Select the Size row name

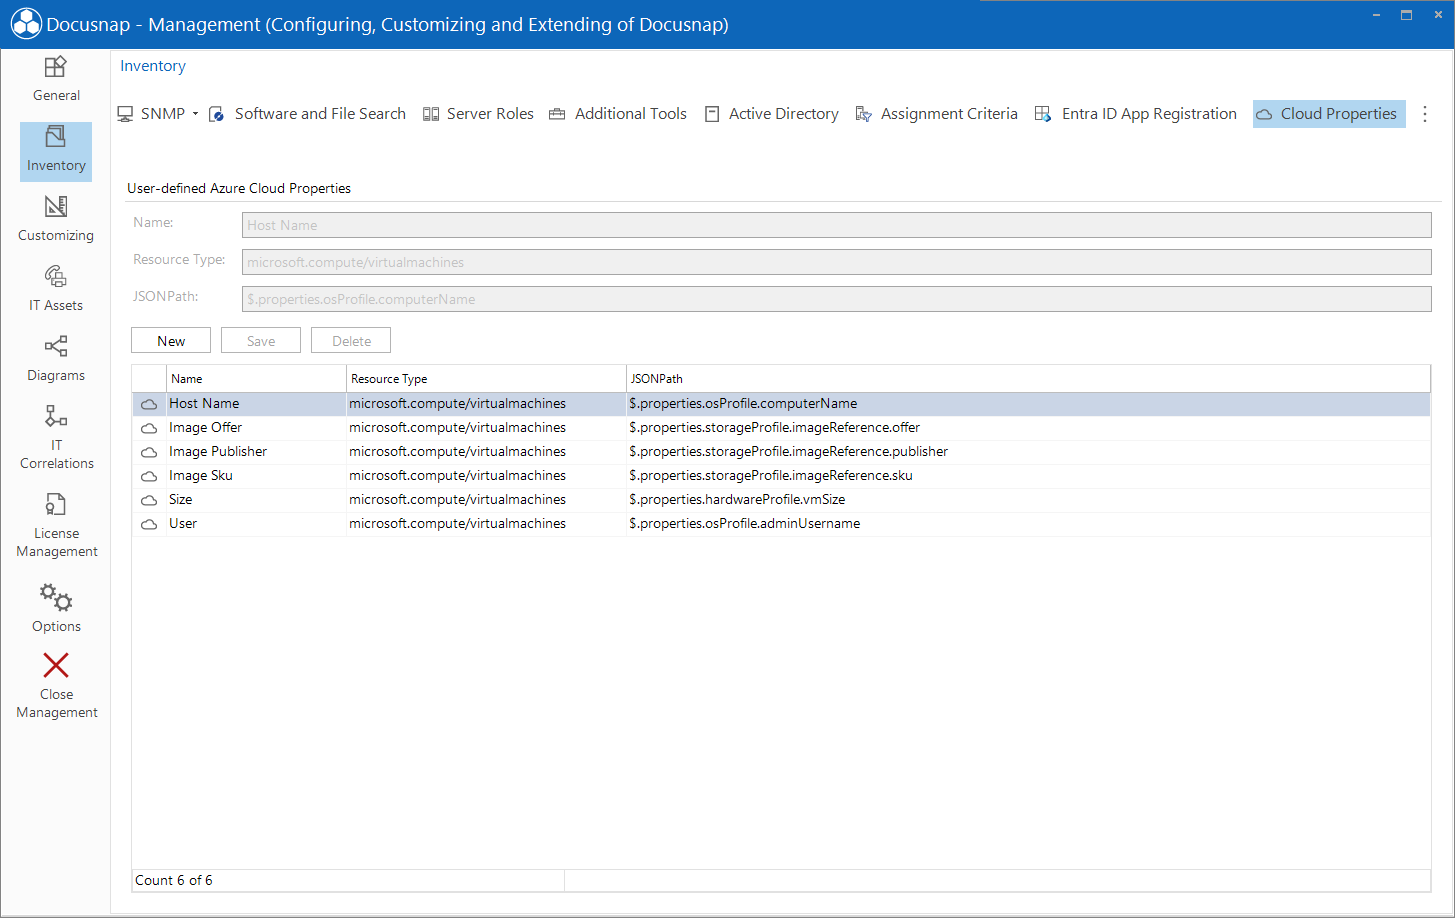tap(180, 500)
